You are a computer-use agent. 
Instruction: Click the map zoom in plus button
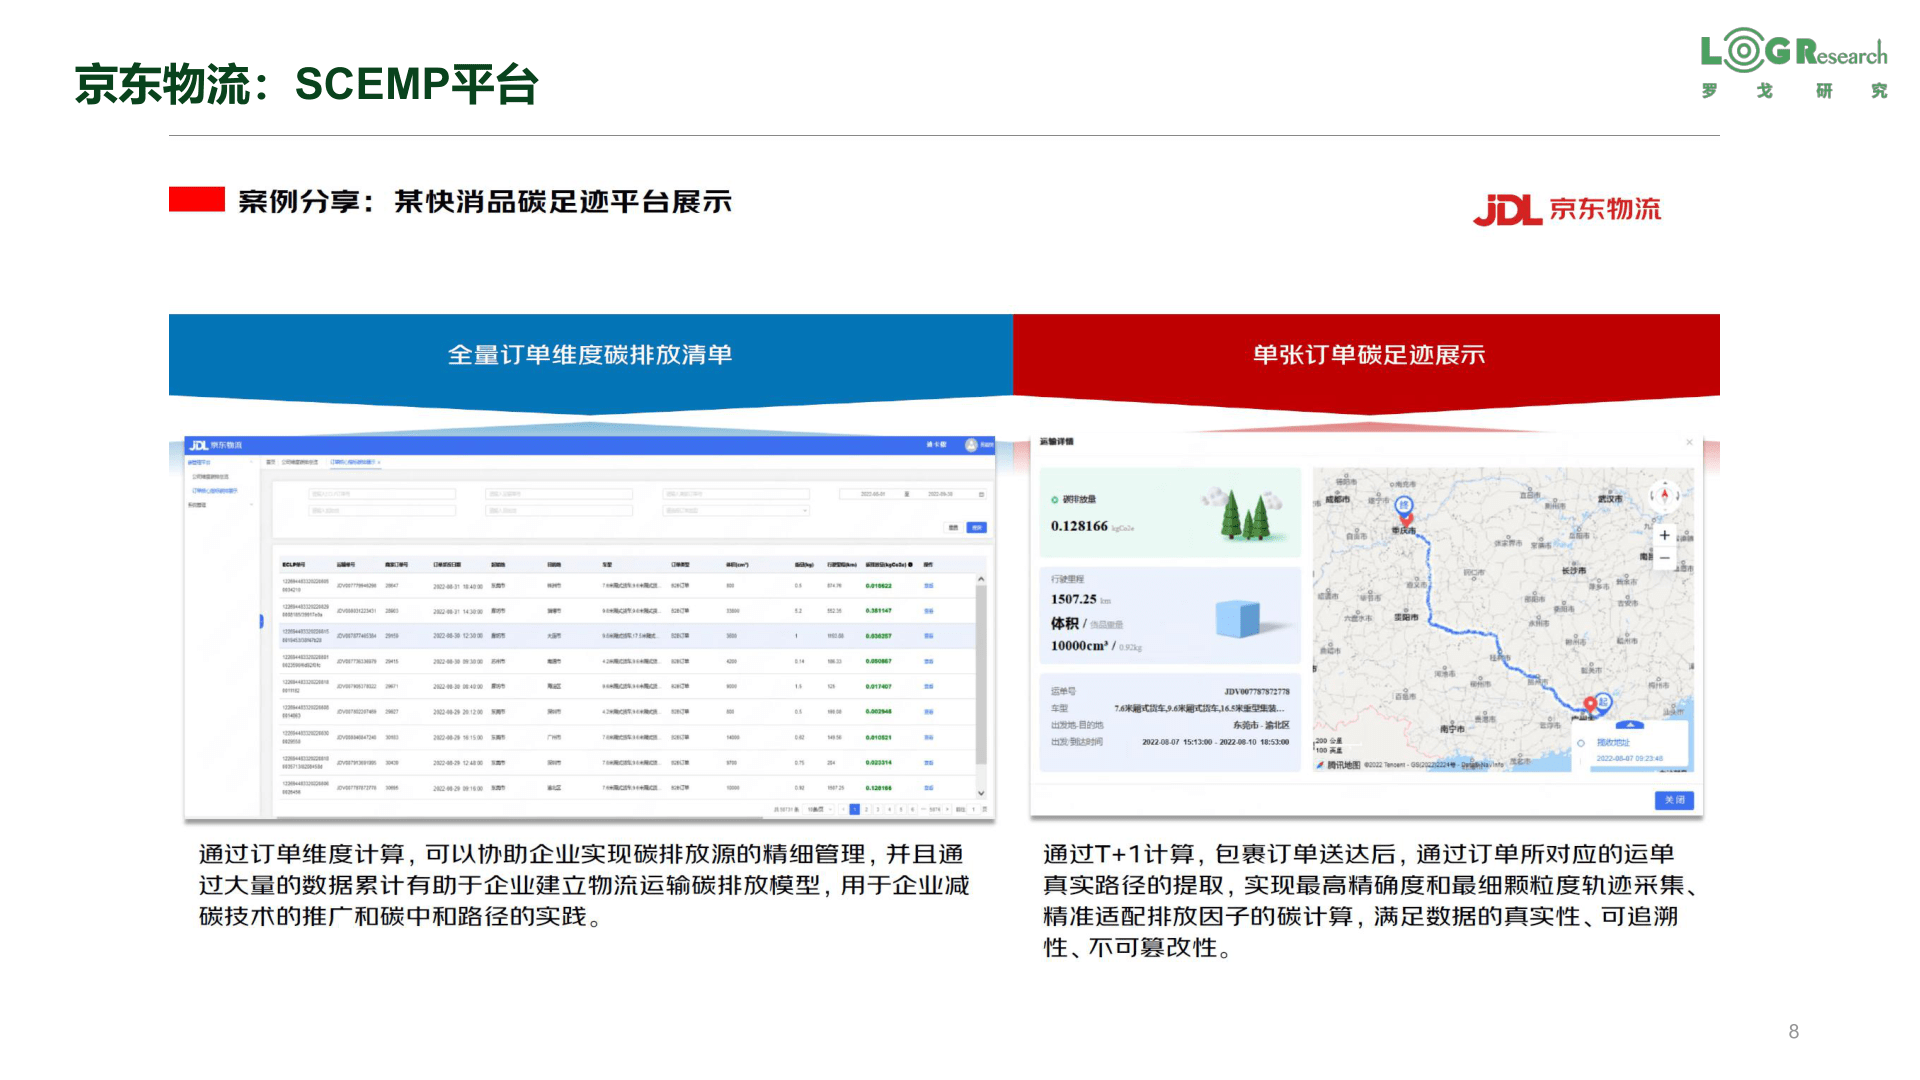click(1664, 535)
